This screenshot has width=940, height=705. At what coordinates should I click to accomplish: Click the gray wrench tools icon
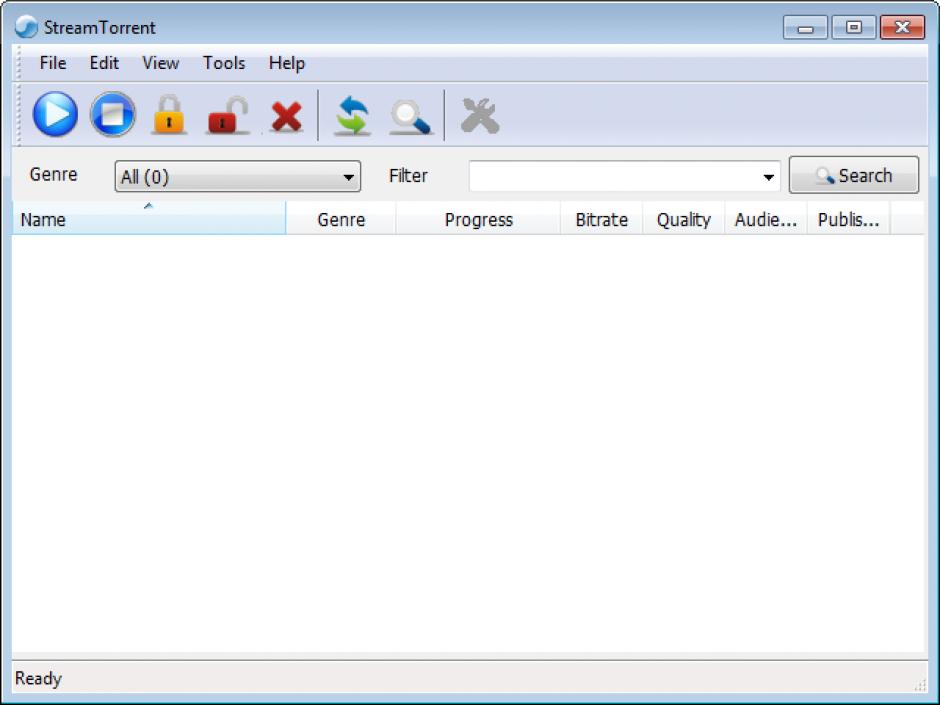point(480,115)
